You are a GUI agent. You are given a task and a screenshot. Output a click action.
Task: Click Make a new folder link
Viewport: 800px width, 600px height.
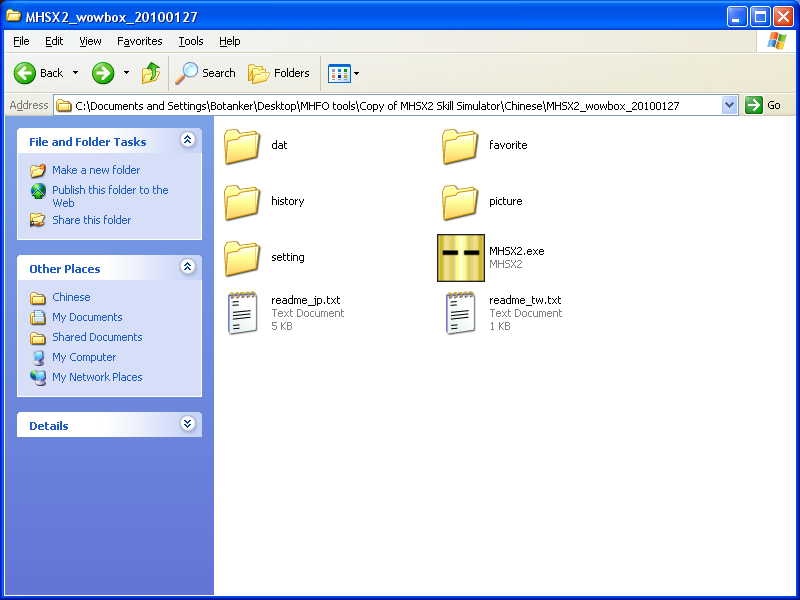click(96, 170)
